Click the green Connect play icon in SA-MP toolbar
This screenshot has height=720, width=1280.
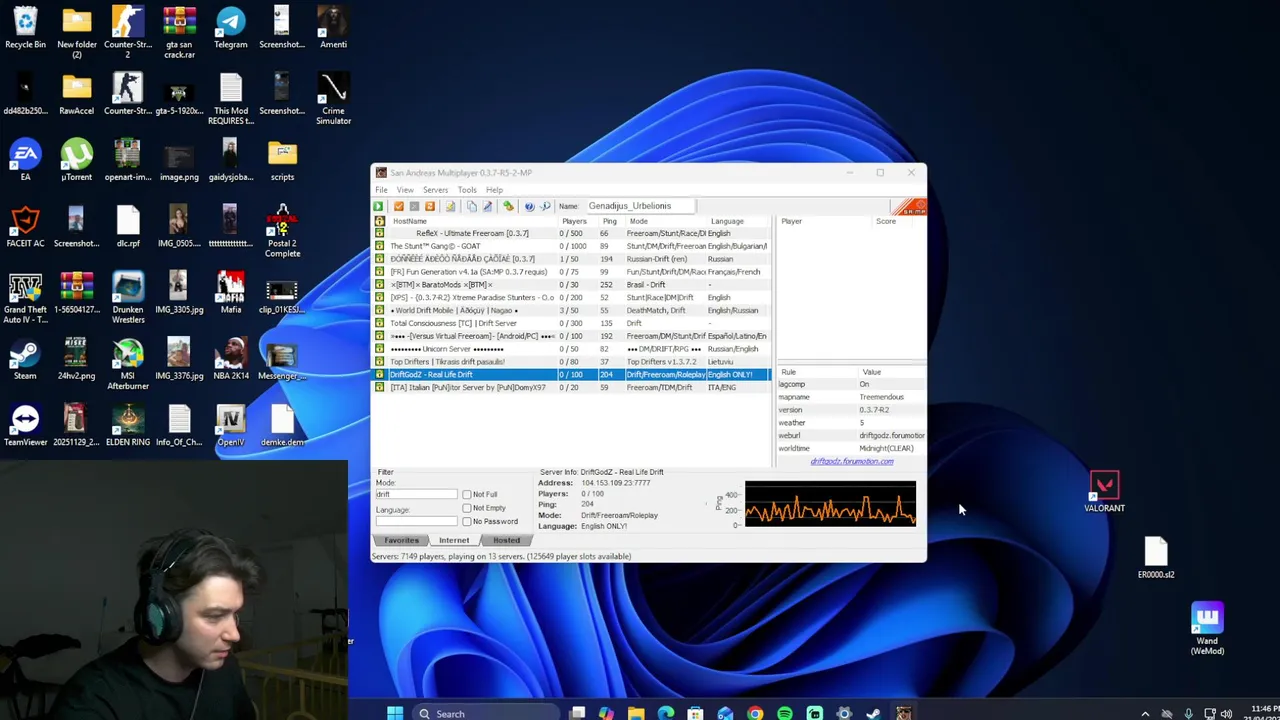[x=378, y=206]
